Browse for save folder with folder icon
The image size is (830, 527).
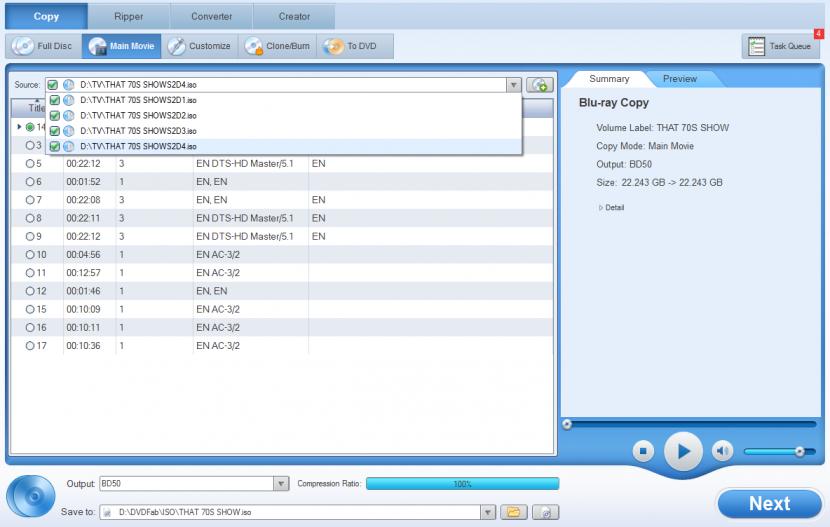coord(514,512)
